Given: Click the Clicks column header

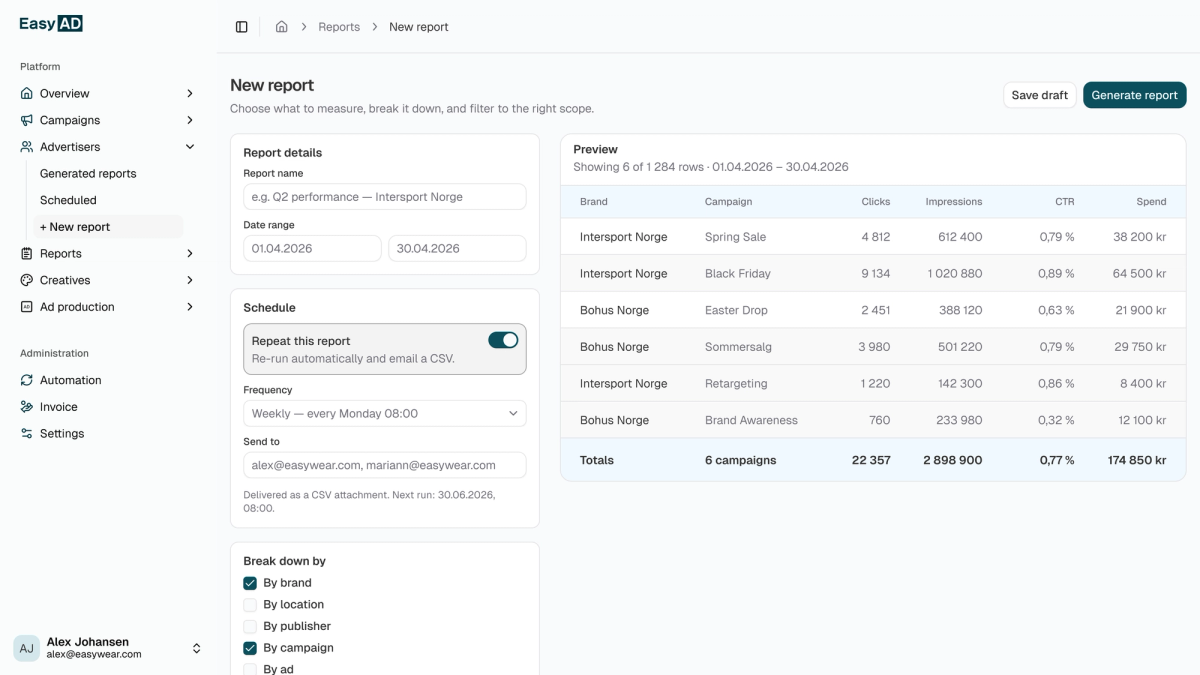Looking at the screenshot, I should coord(876,202).
